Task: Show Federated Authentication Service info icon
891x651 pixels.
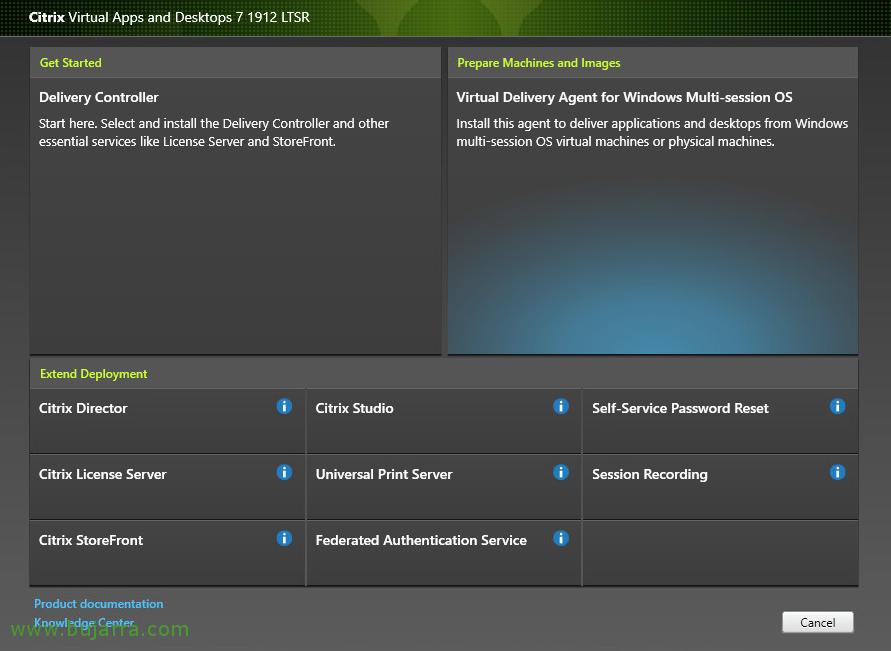Action: [x=561, y=538]
